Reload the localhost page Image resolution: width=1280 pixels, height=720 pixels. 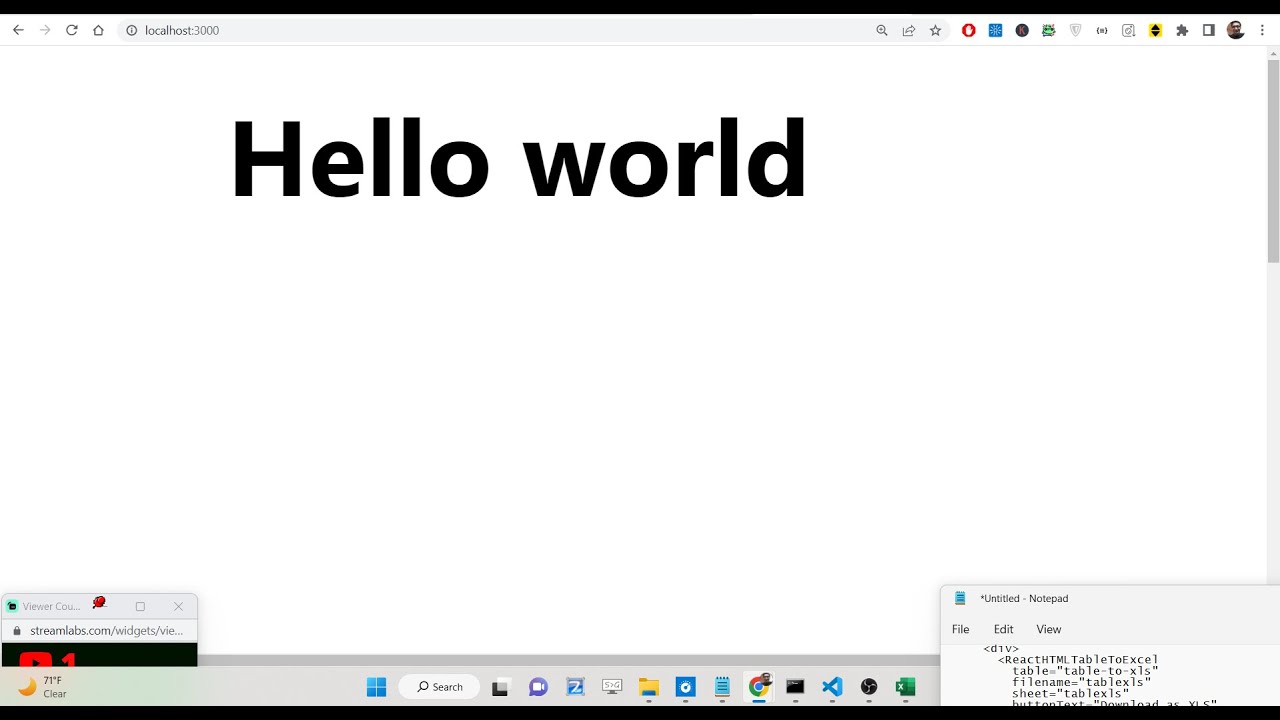[72, 30]
